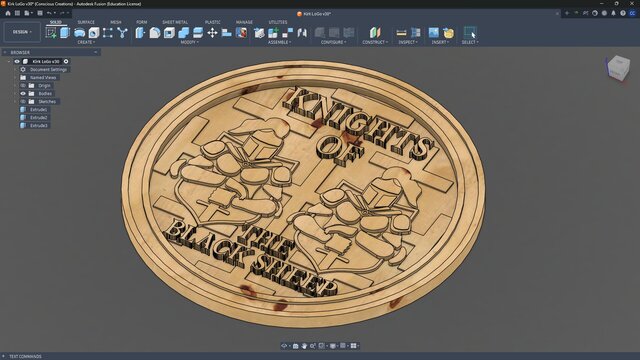This screenshot has width=640, height=360.
Task: Click the Home icon in the top bar
Action: (8, 13)
